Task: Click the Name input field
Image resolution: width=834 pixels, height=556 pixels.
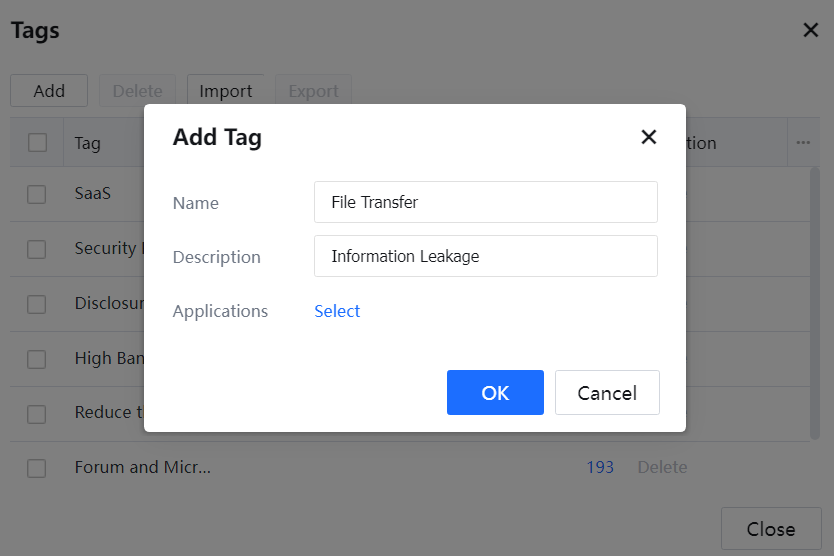Action: [x=485, y=202]
